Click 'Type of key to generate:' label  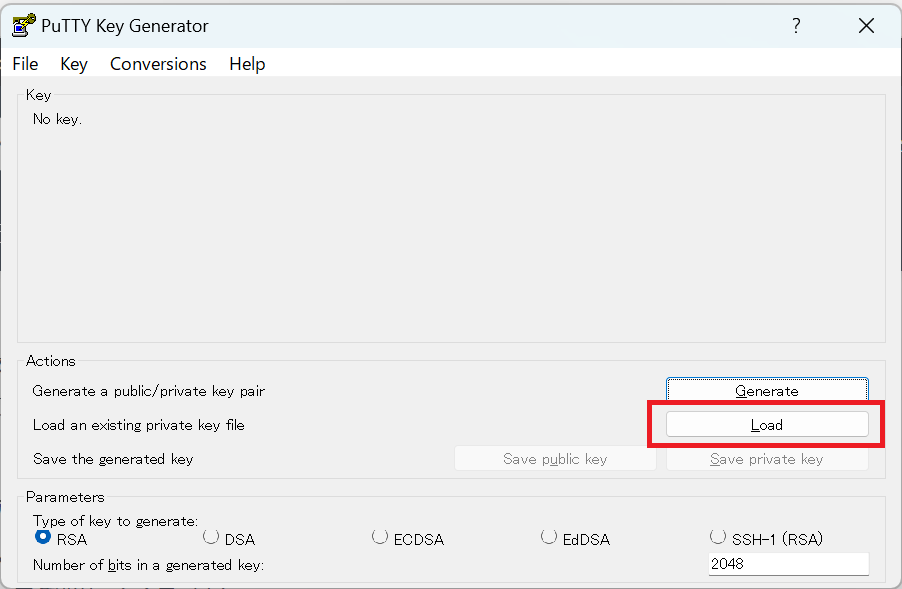115,521
